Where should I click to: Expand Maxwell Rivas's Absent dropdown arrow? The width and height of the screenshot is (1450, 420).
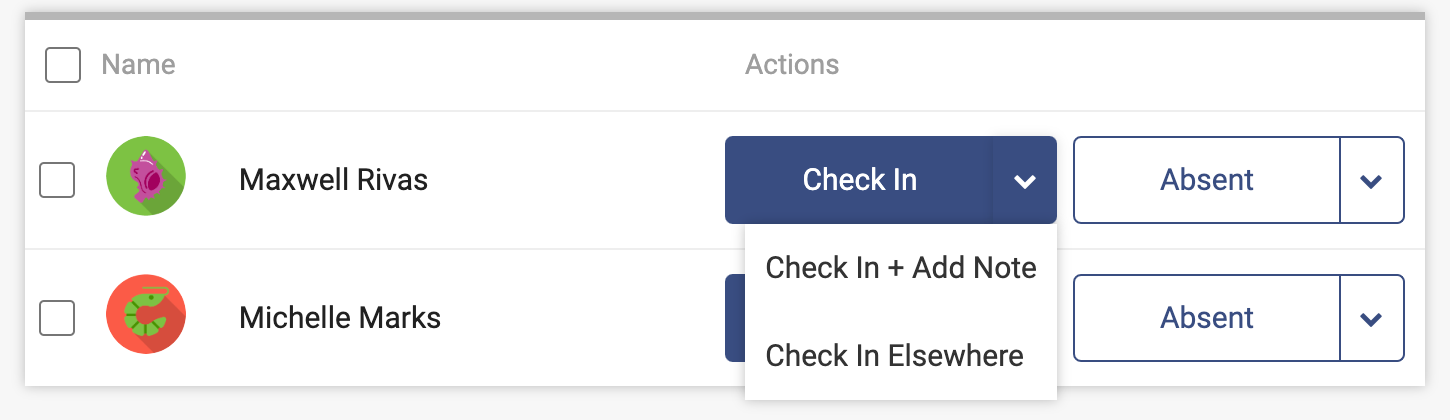(x=1371, y=181)
